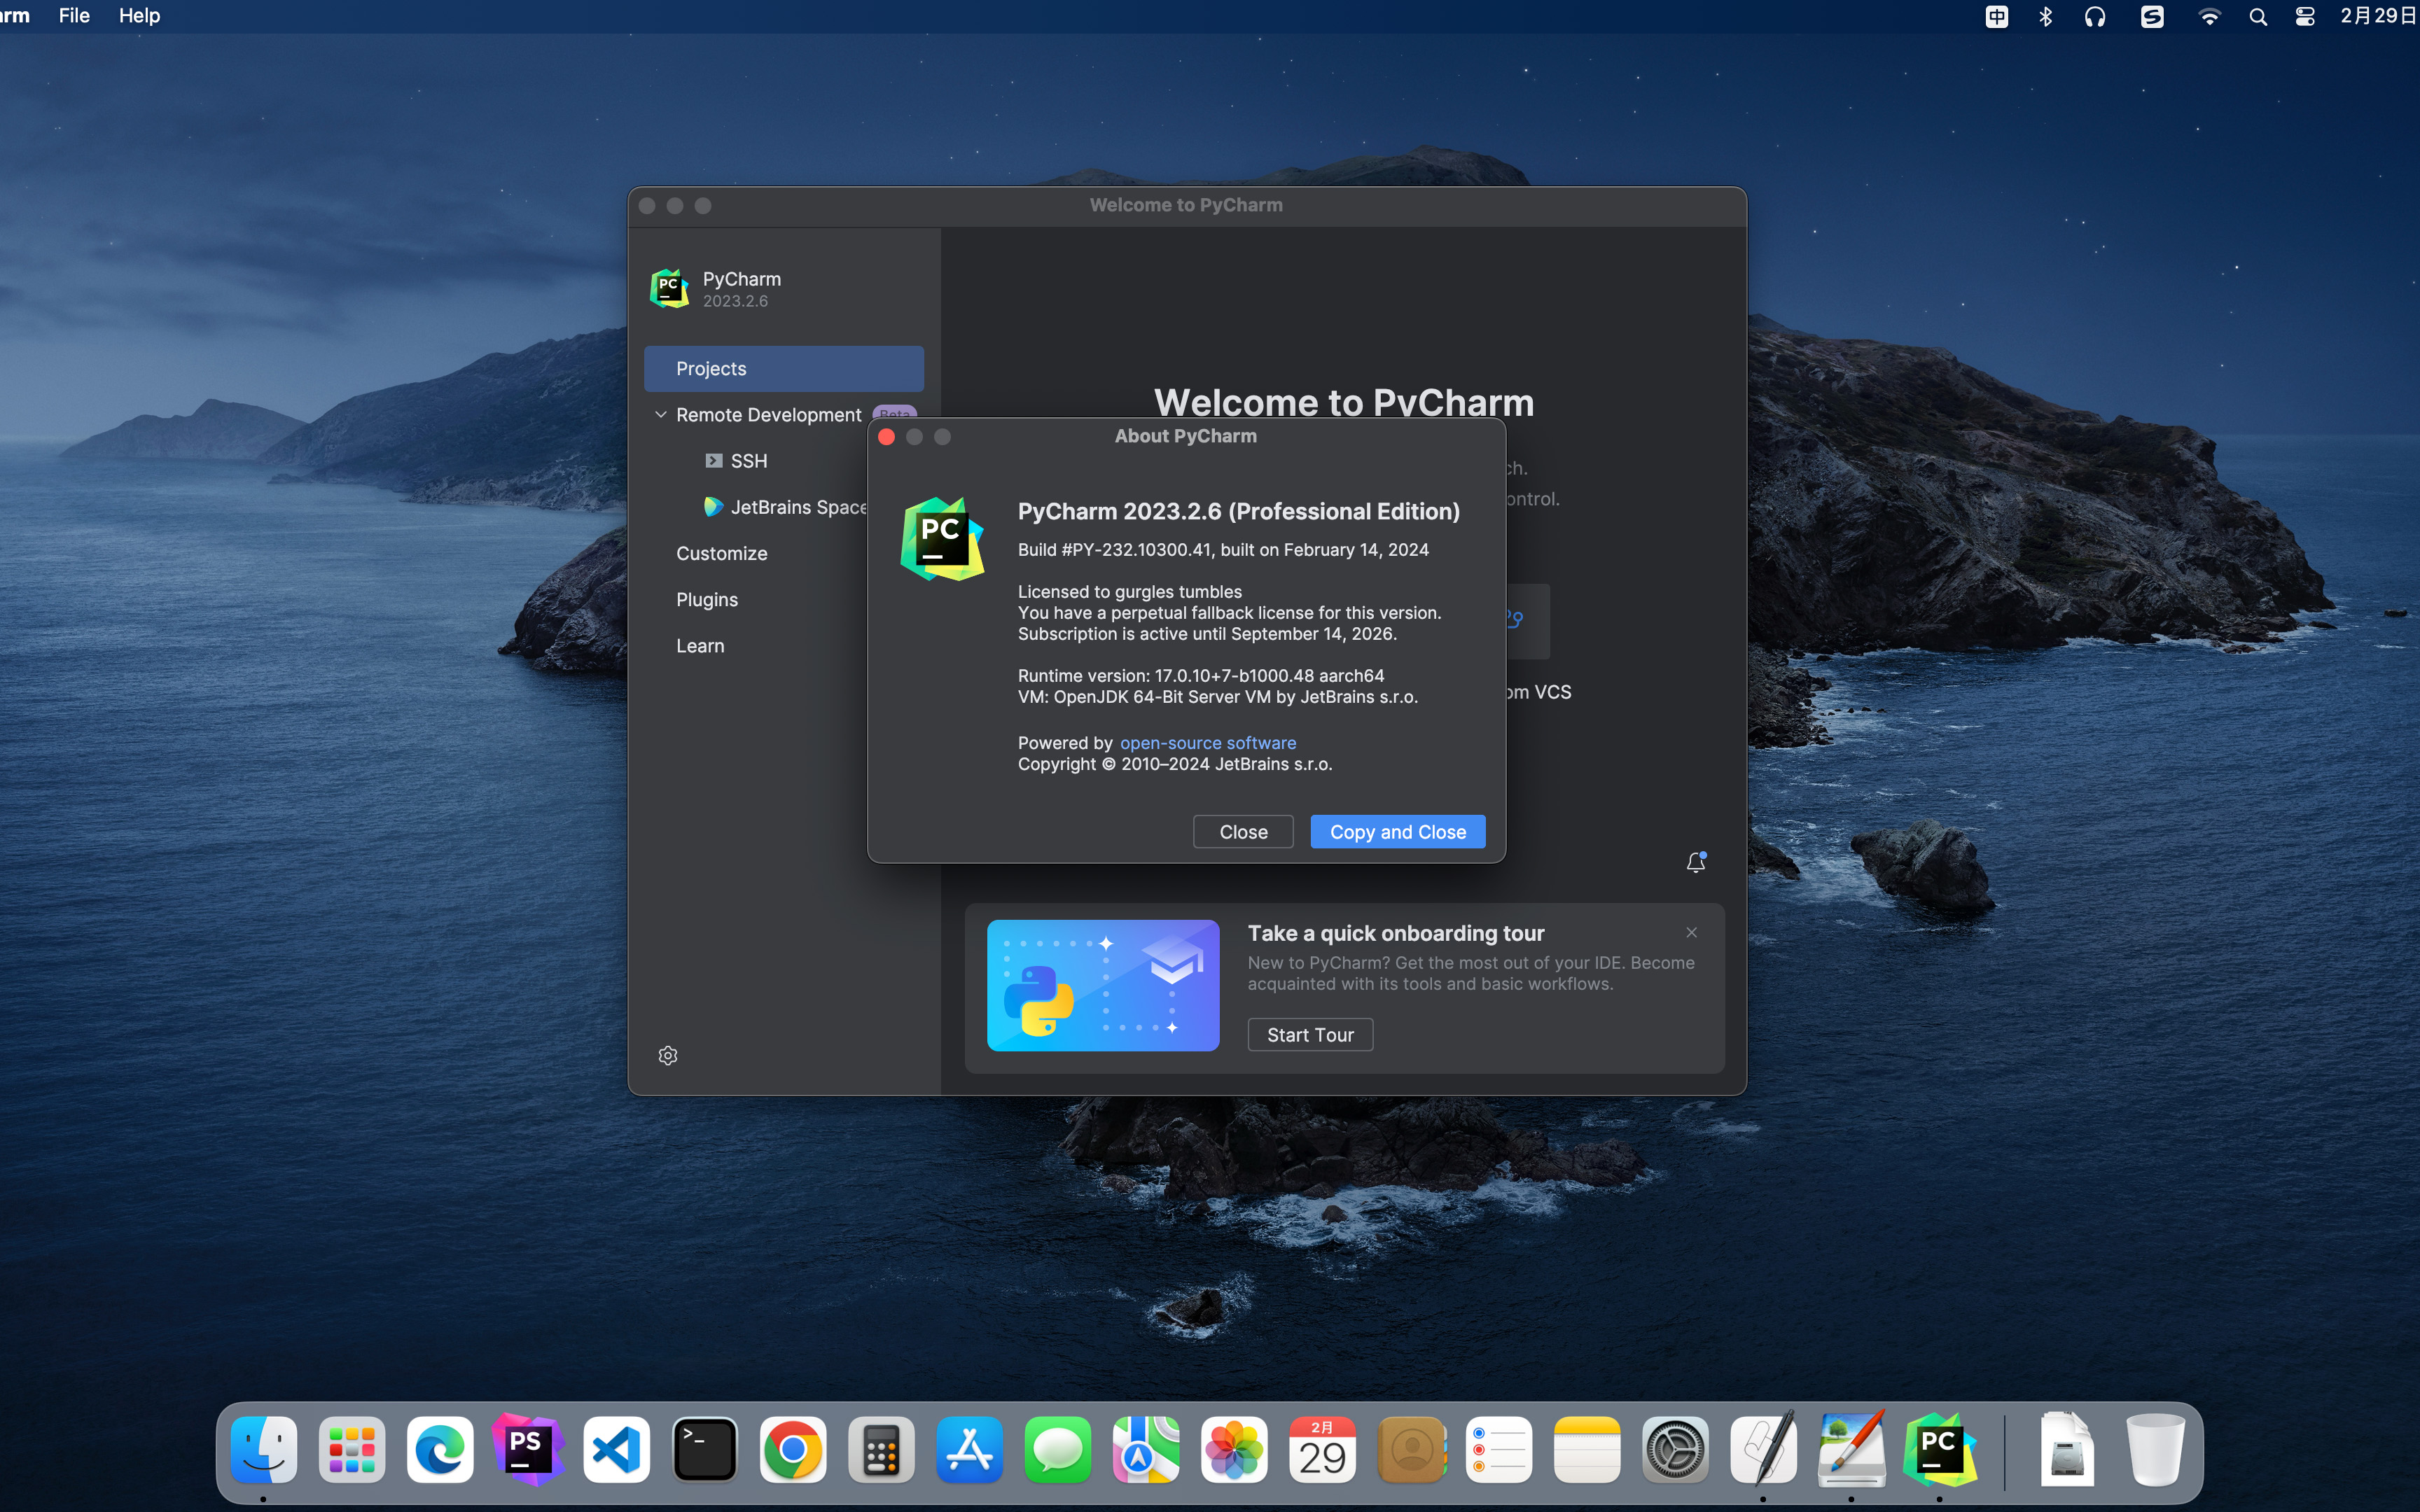Click Copy and Close
The width and height of the screenshot is (2420, 1512).
pyautogui.click(x=1397, y=832)
